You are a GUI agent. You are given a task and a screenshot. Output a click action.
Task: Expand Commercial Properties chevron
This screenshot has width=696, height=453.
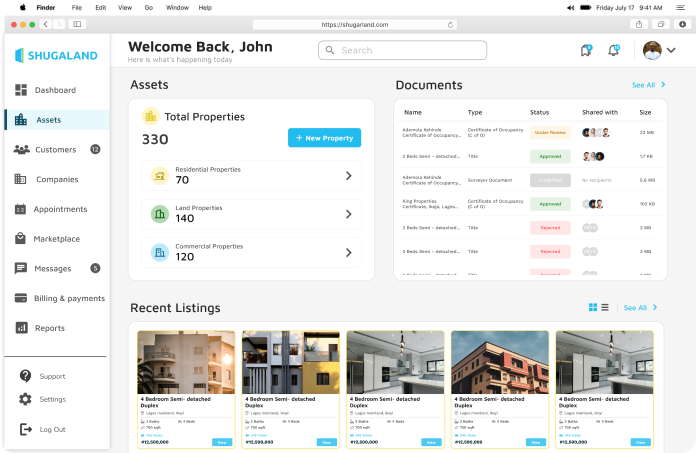pyautogui.click(x=349, y=252)
